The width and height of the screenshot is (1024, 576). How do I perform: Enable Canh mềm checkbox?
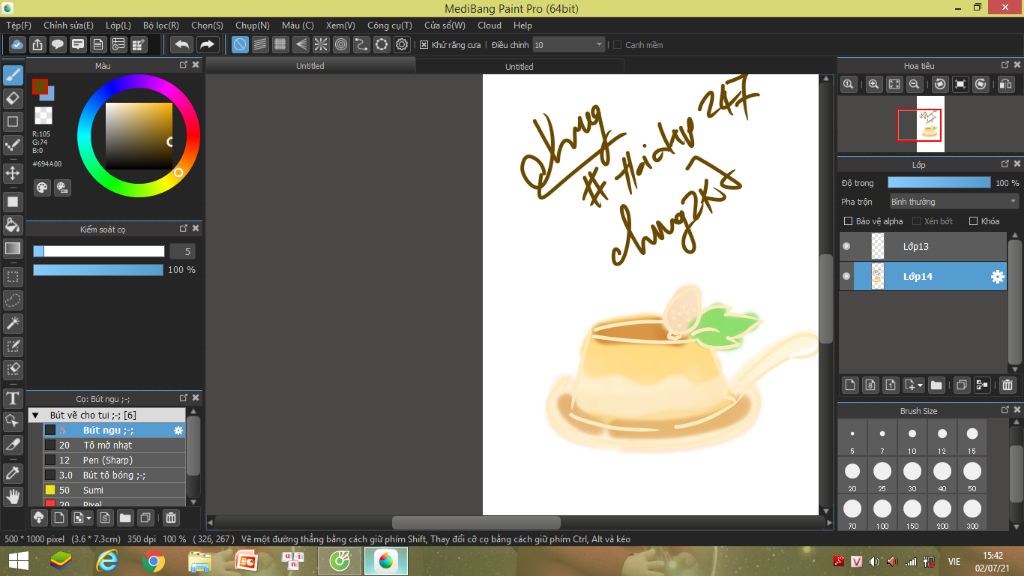pyautogui.click(x=617, y=44)
